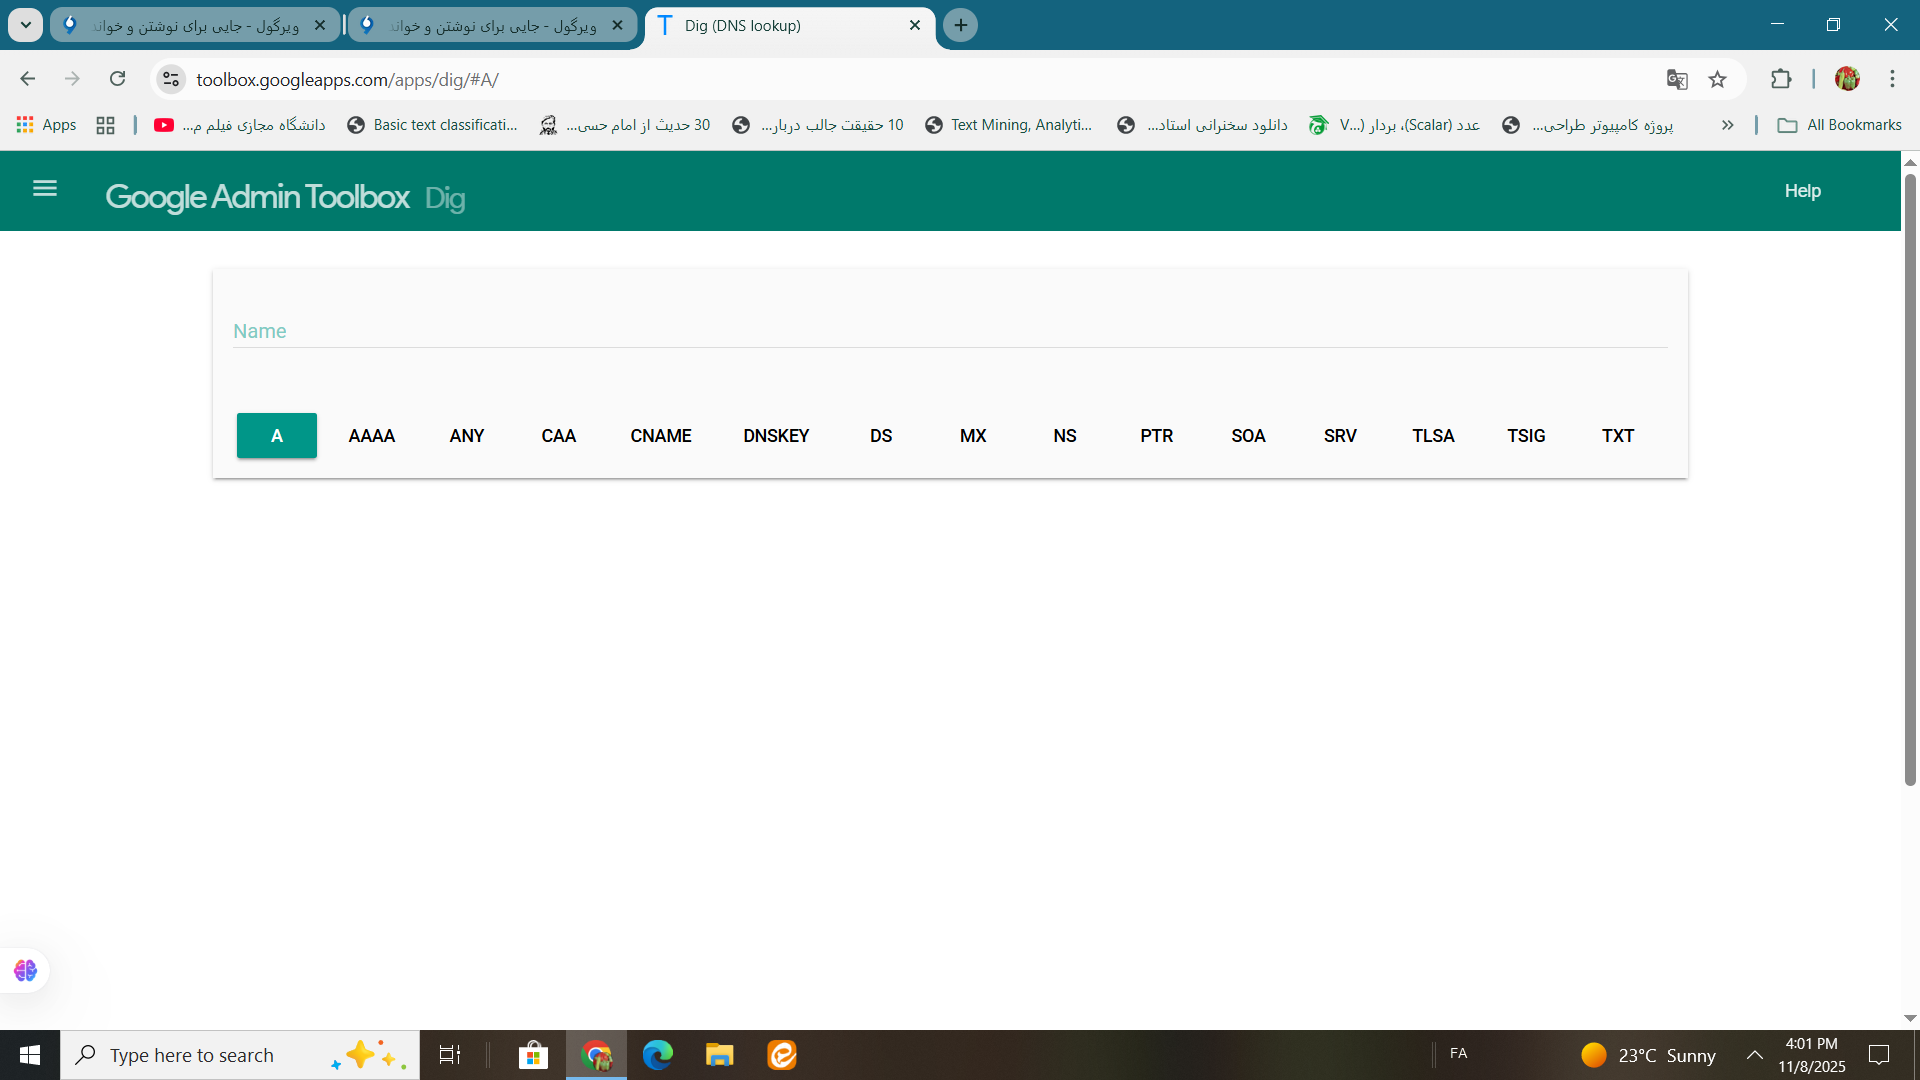Viewport: 1920px width, 1080px height.
Task: Select the AAAA record type
Action: click(x=372, y=436)
